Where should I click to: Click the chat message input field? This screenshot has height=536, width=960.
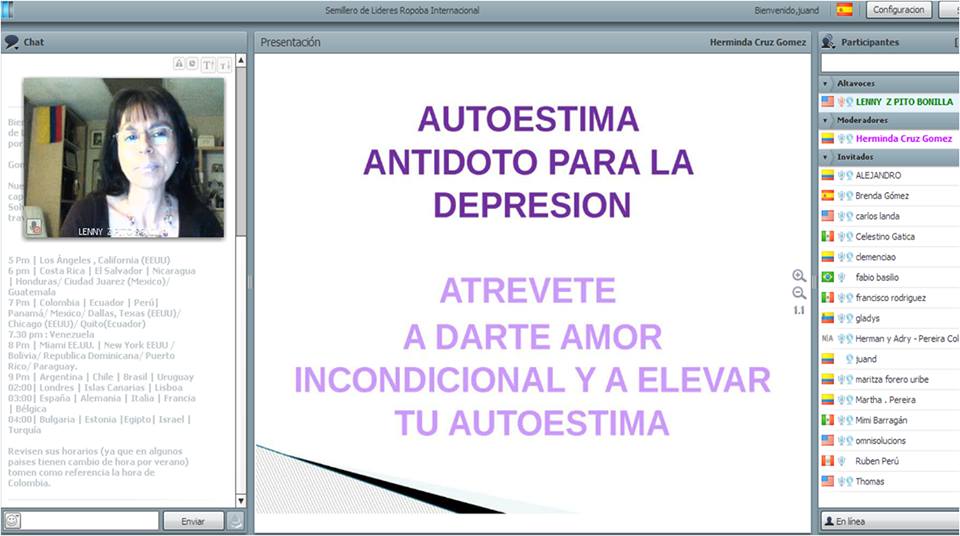pos(91,520)
